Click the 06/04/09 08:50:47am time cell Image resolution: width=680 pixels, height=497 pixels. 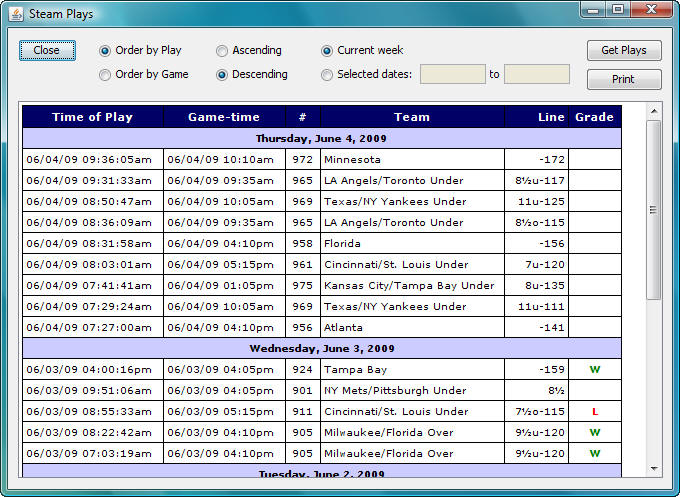click(93, 201)
